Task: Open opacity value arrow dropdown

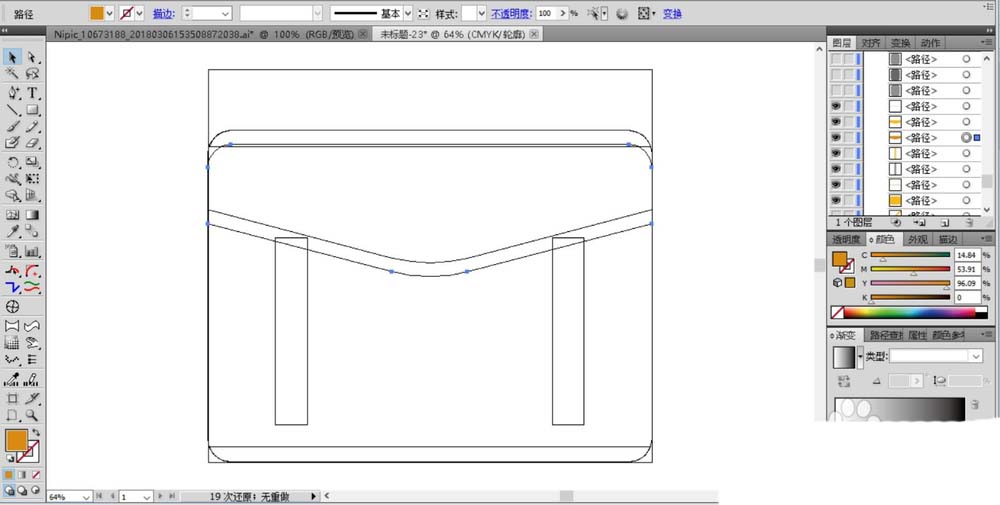Action: pos(562,13)
